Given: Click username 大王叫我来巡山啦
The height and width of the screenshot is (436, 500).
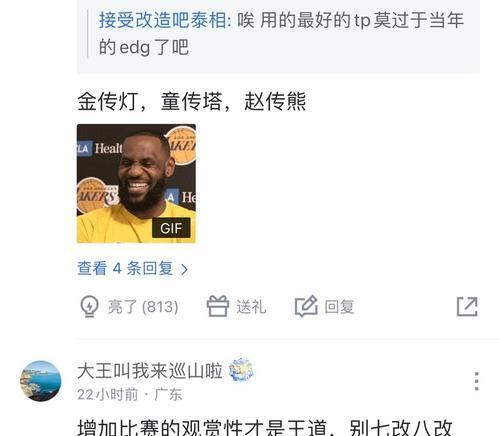Looking at the screenshot, I should click(x=150, y=371).
